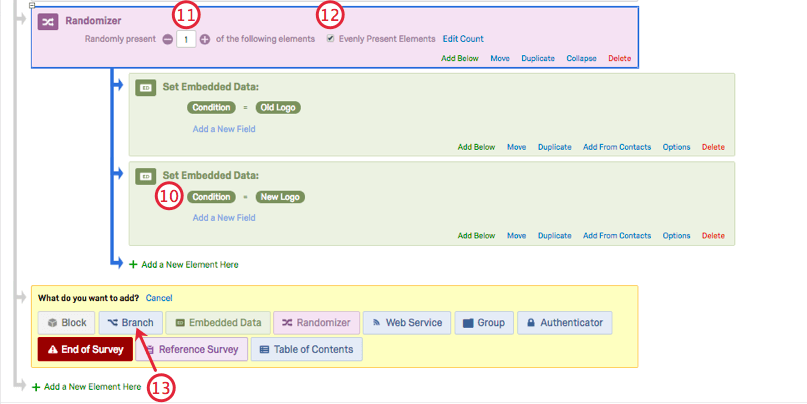
Task: Click Add a New Field under New Logo
Action: [224, 218]
